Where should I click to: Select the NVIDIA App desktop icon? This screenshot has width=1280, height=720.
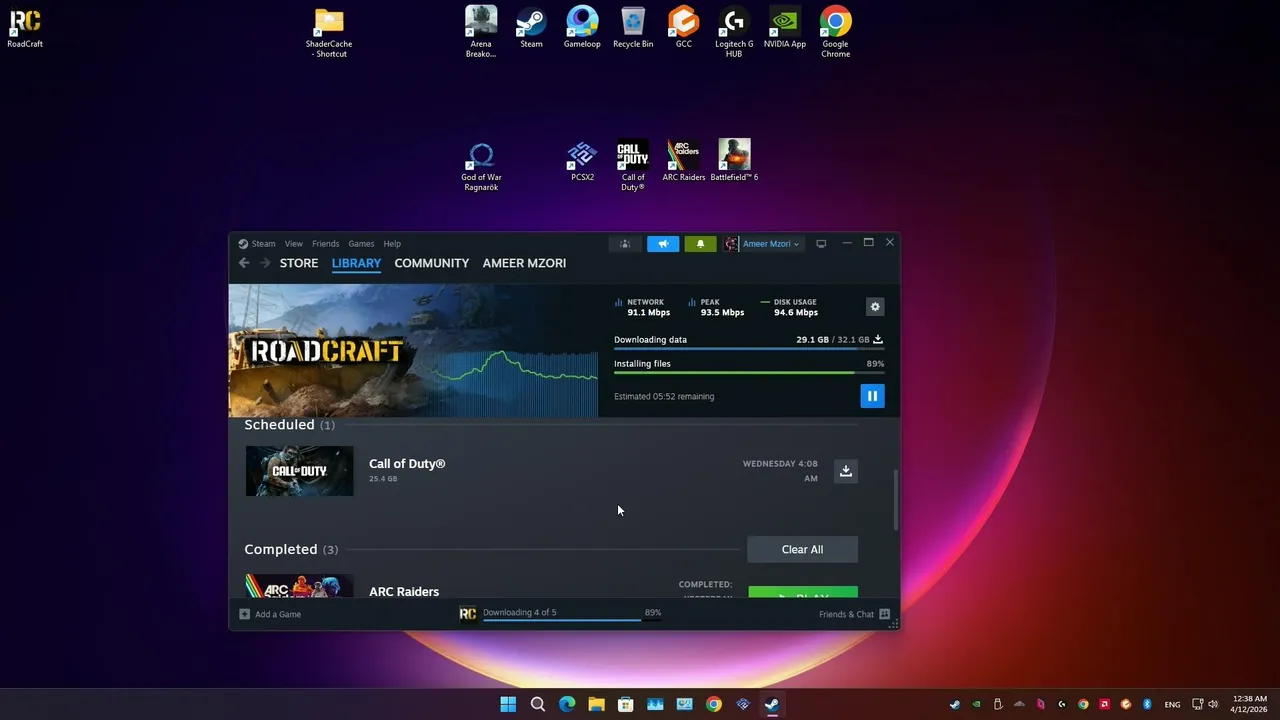click(x=785, y=28)
